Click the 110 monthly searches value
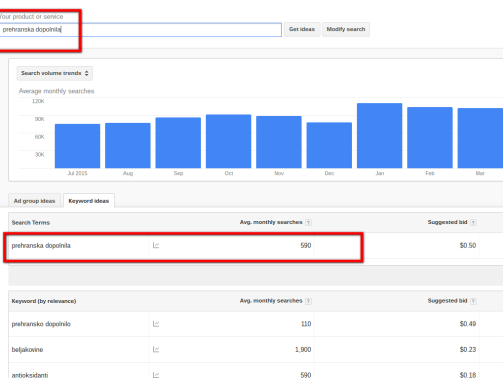Screen dimensions: 503x378 306,324
